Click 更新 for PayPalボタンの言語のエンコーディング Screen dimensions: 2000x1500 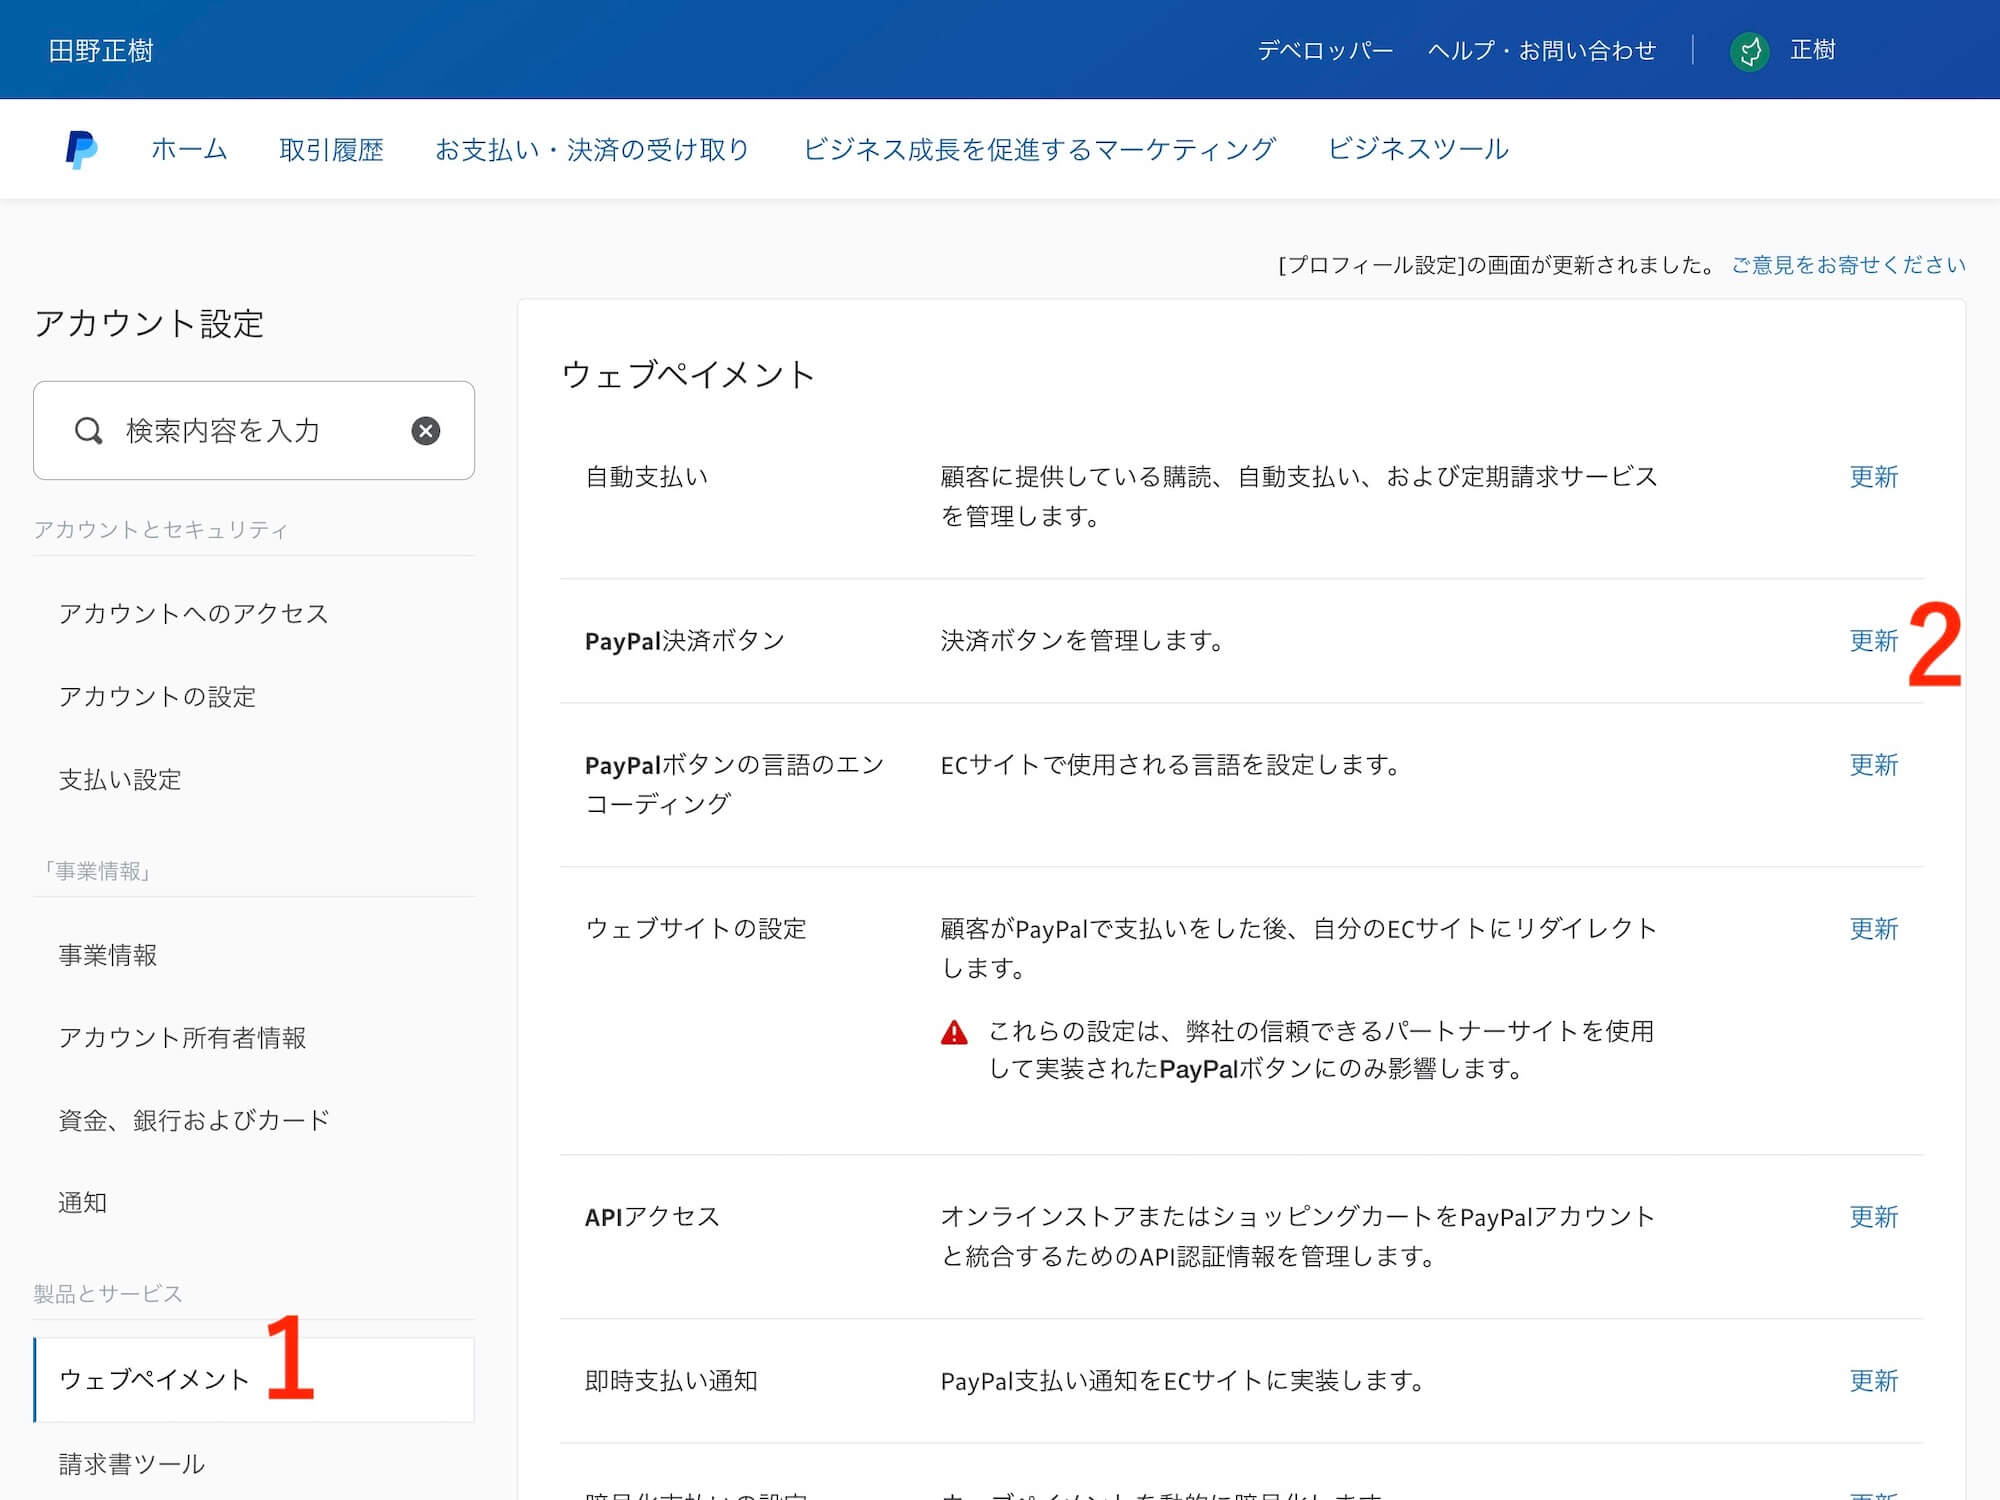pyautogui.click(x=1874, y=765)
